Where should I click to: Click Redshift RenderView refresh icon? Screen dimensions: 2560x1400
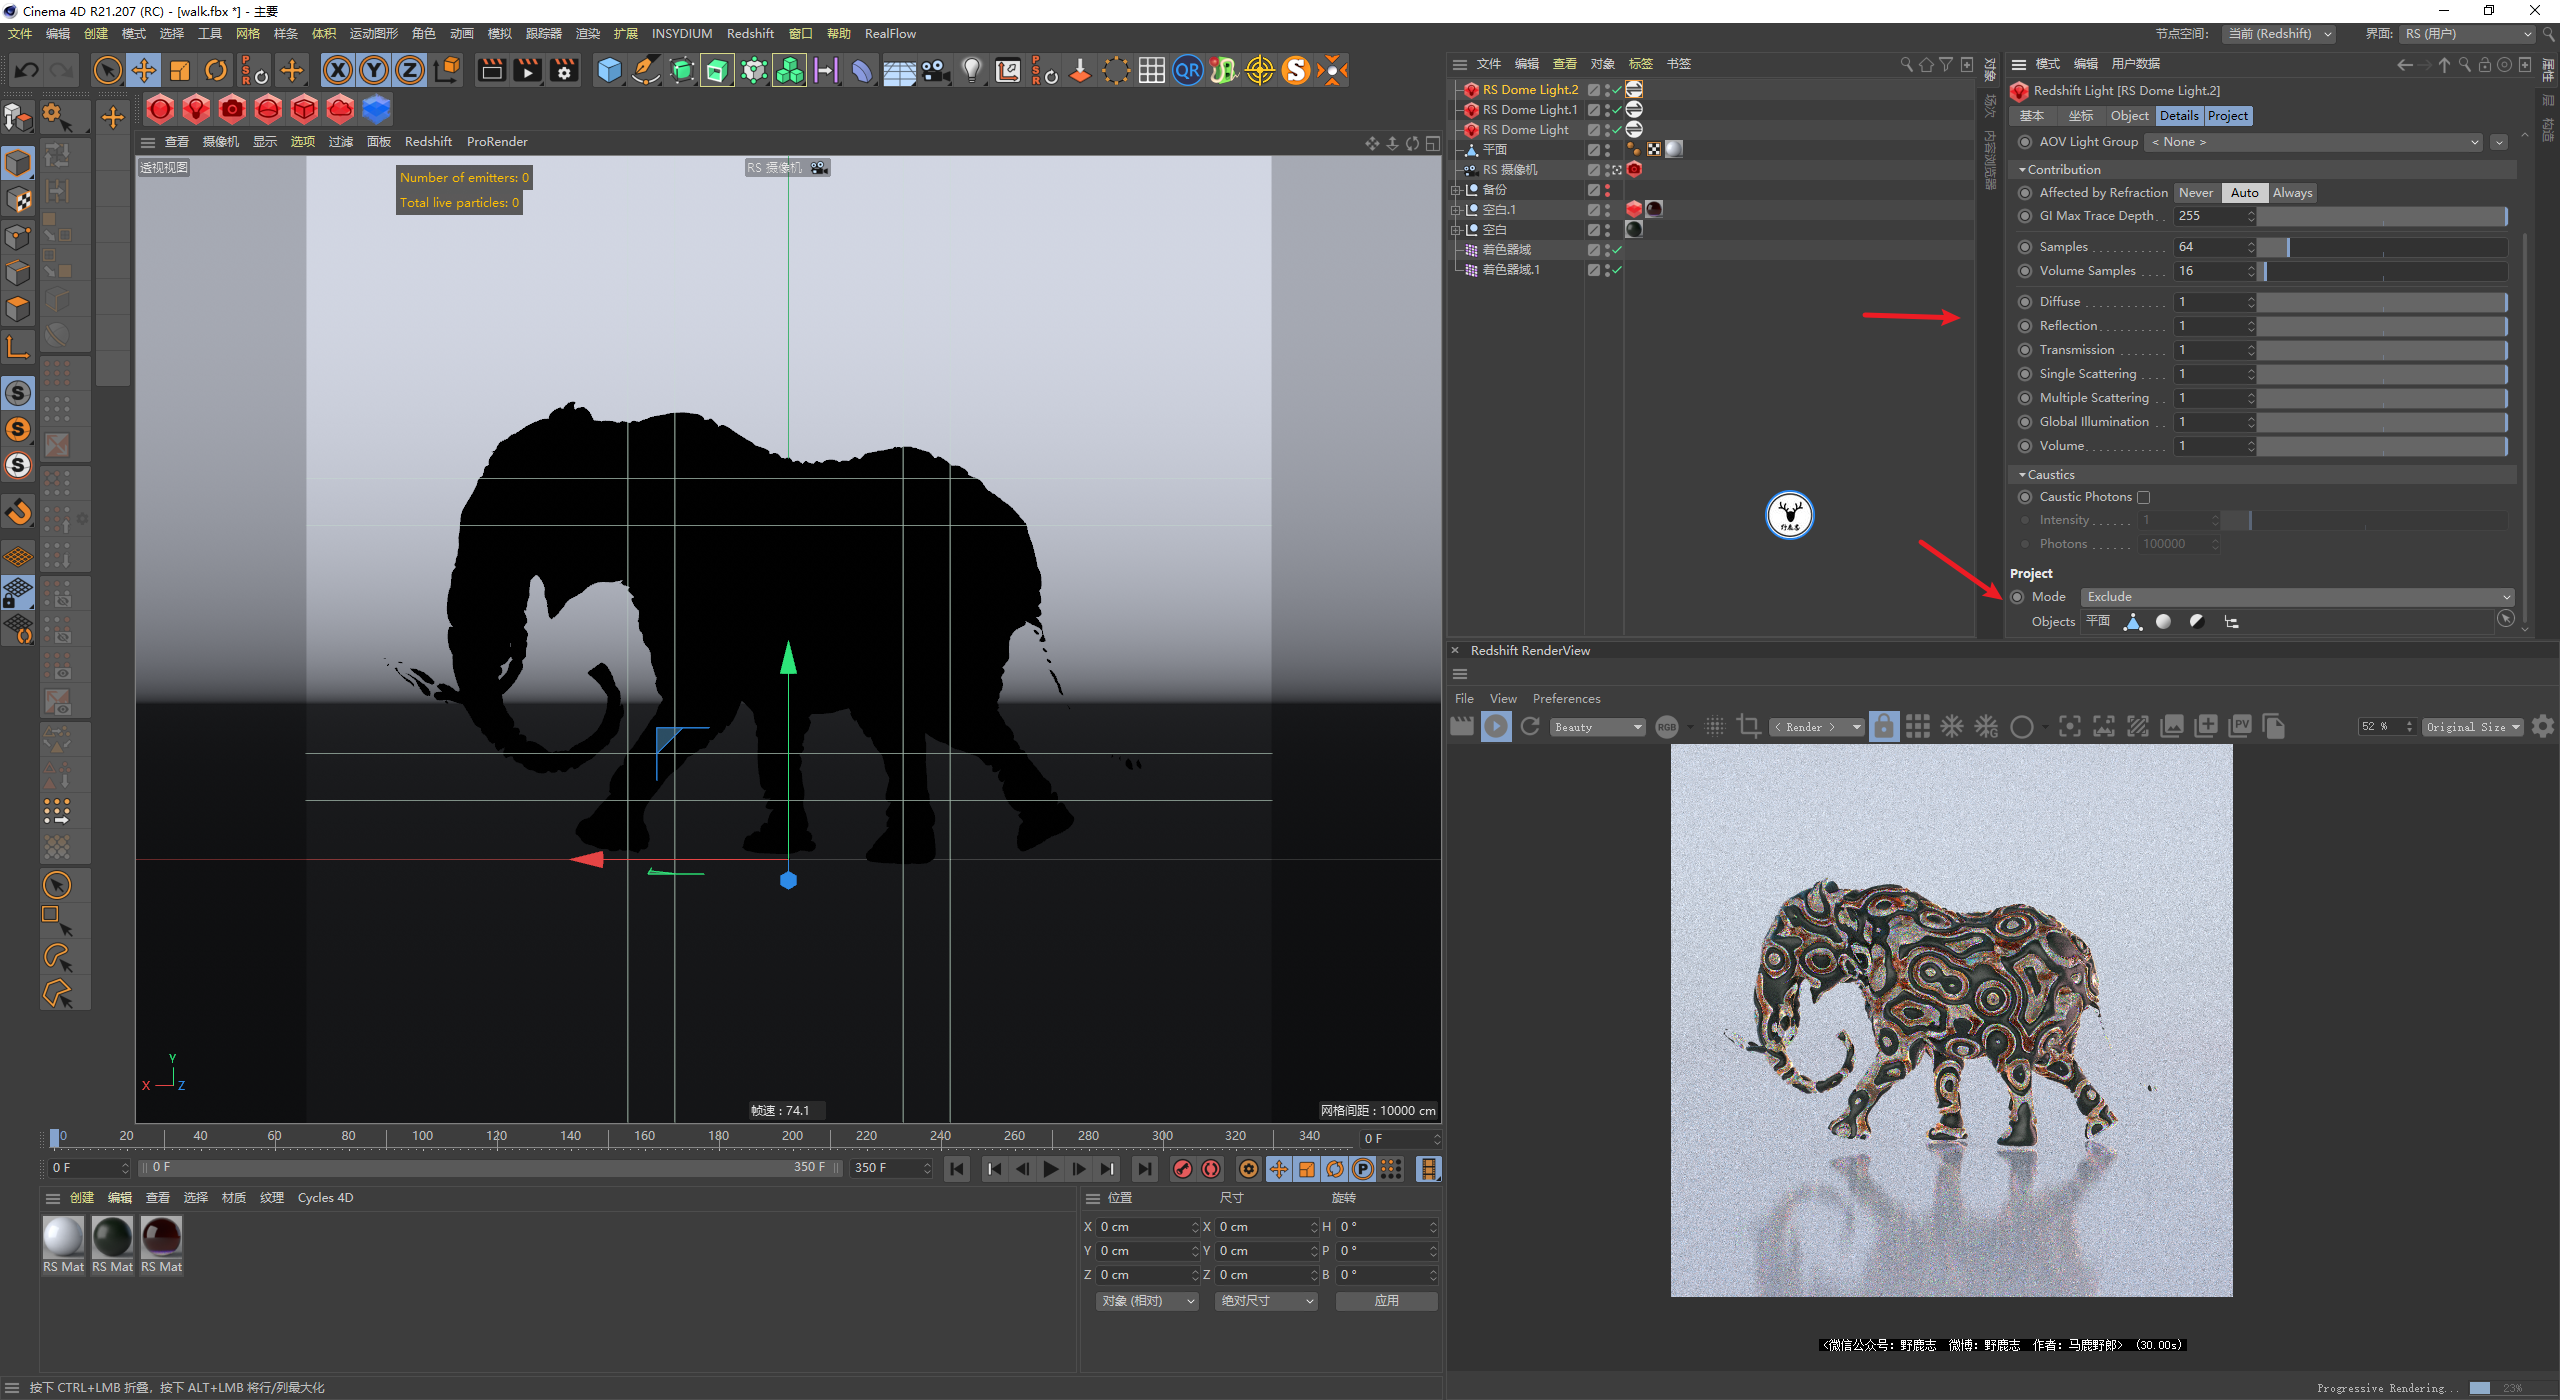(x=1530, y=727)
